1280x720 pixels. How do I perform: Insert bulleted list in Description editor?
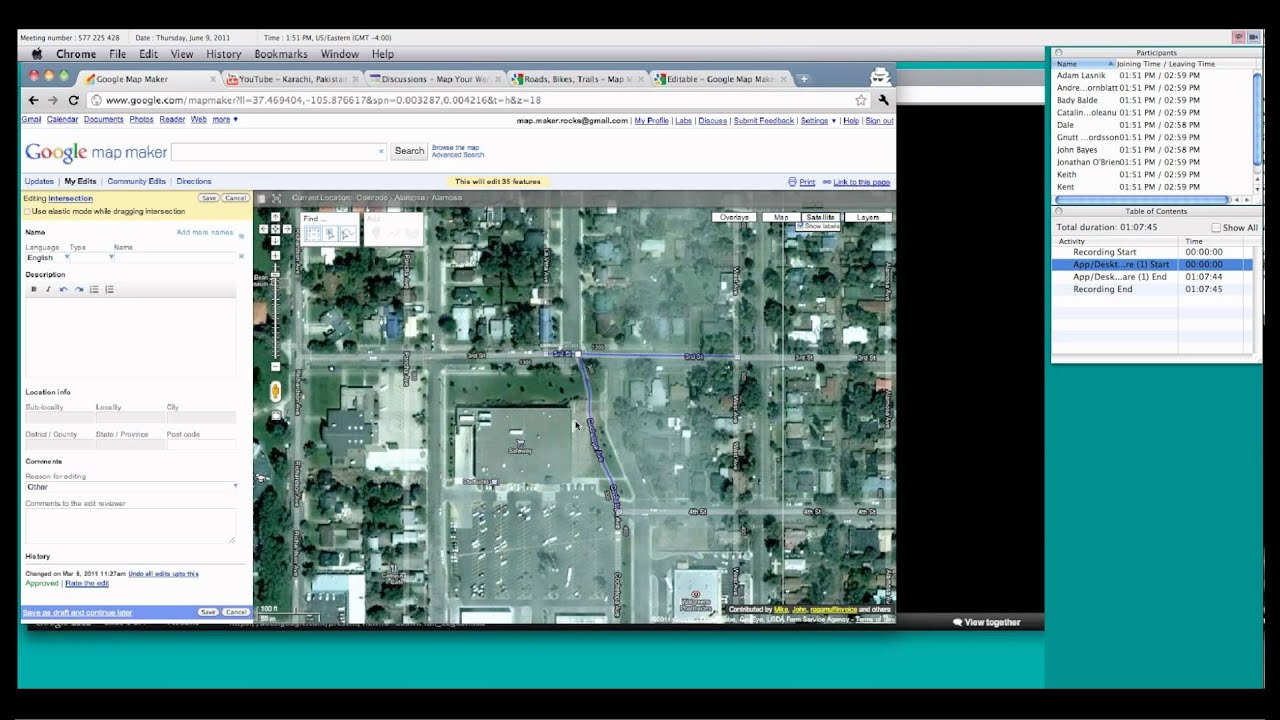click(94, 289)
